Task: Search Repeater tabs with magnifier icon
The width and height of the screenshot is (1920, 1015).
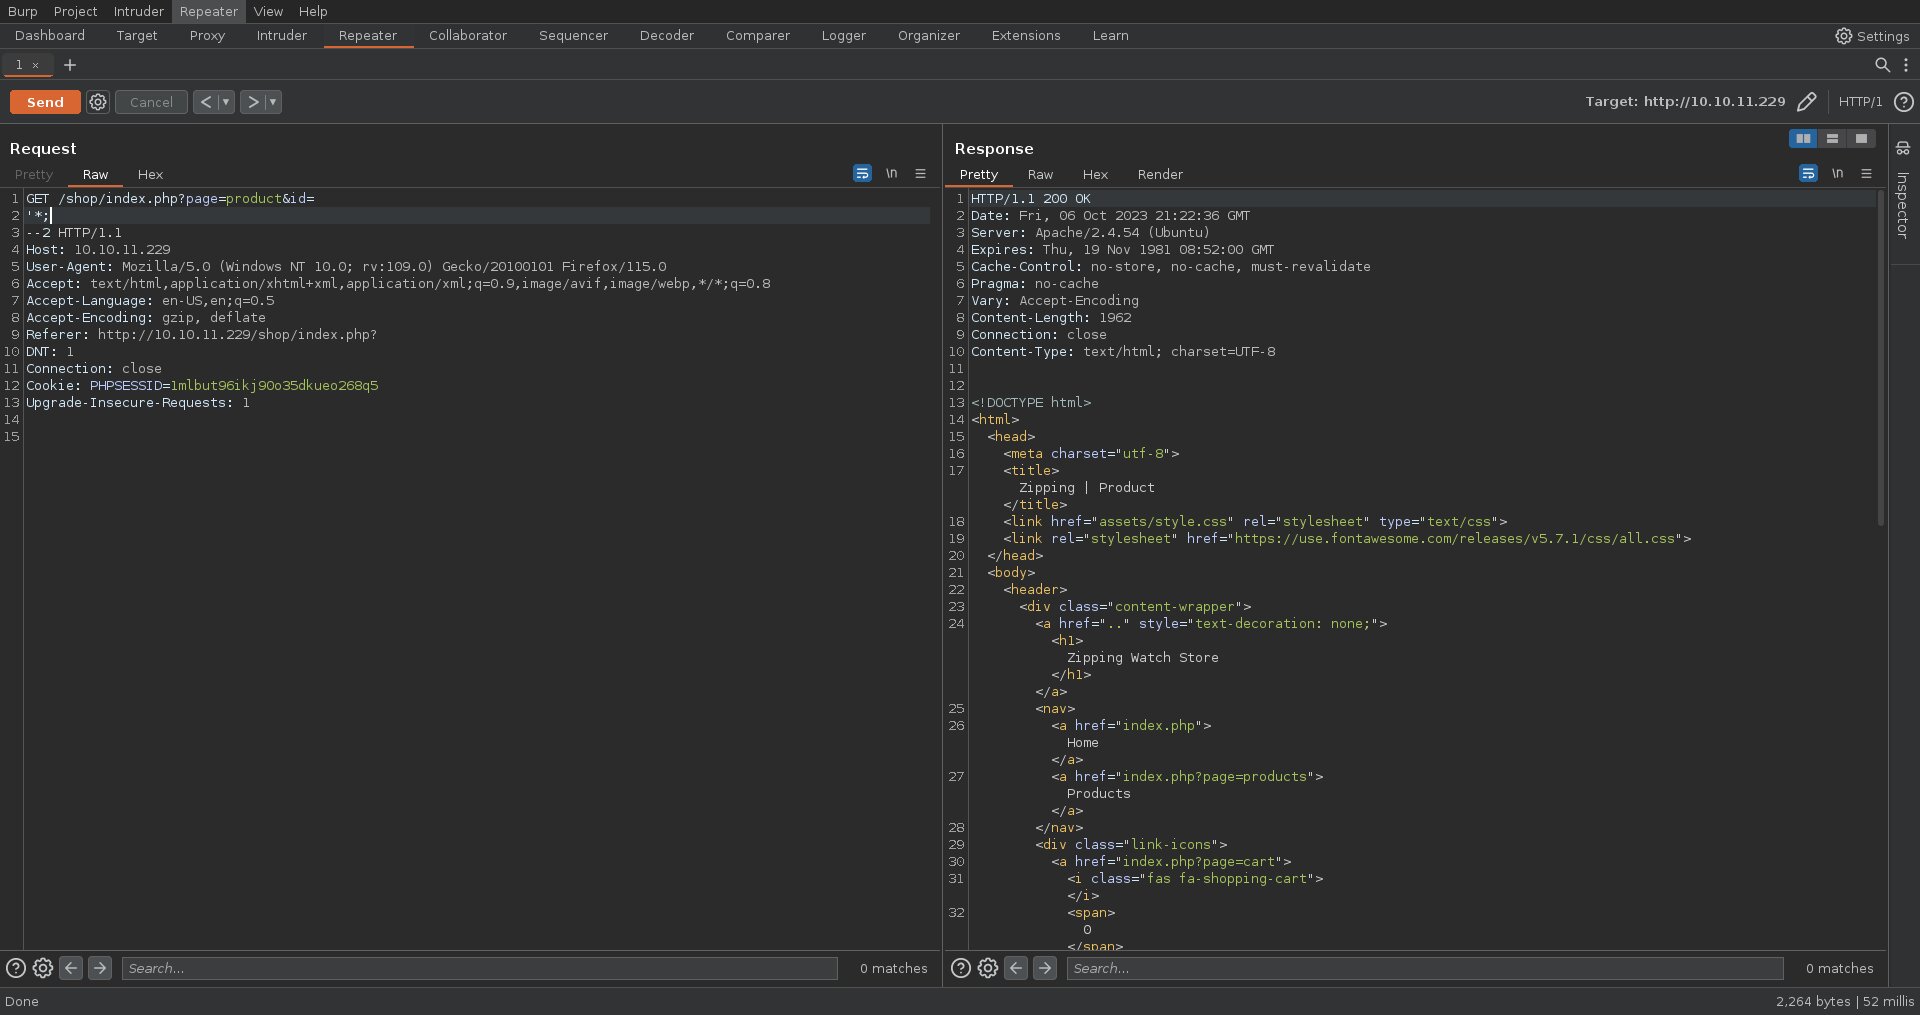Action: point(1882,65)
